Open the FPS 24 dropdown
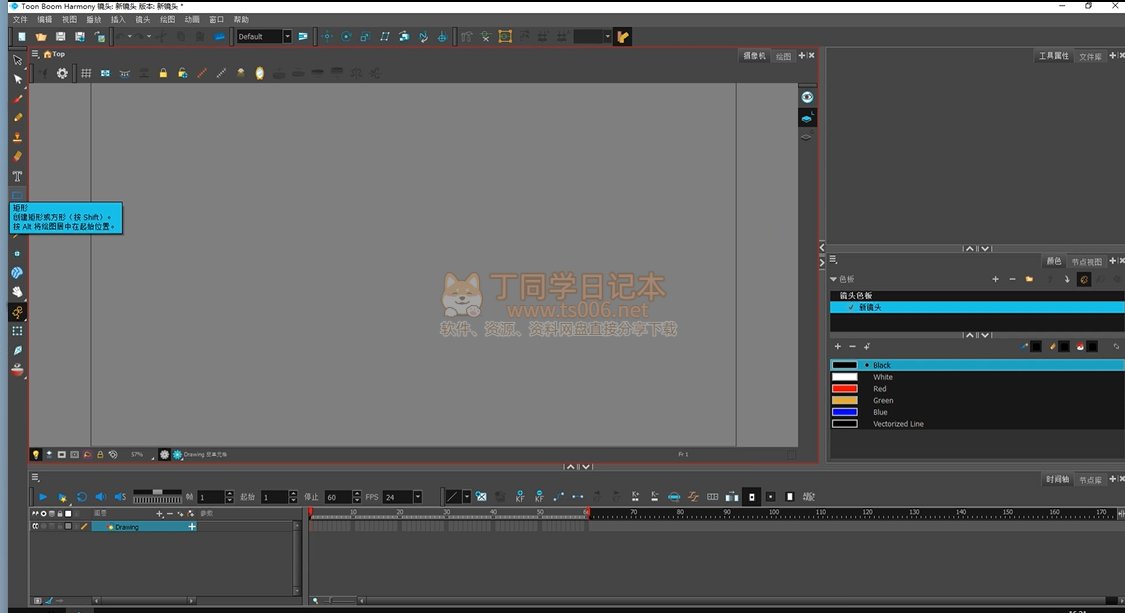This screenshot has width=1125, height=613. pyautogui.click(x=417, y=497)
